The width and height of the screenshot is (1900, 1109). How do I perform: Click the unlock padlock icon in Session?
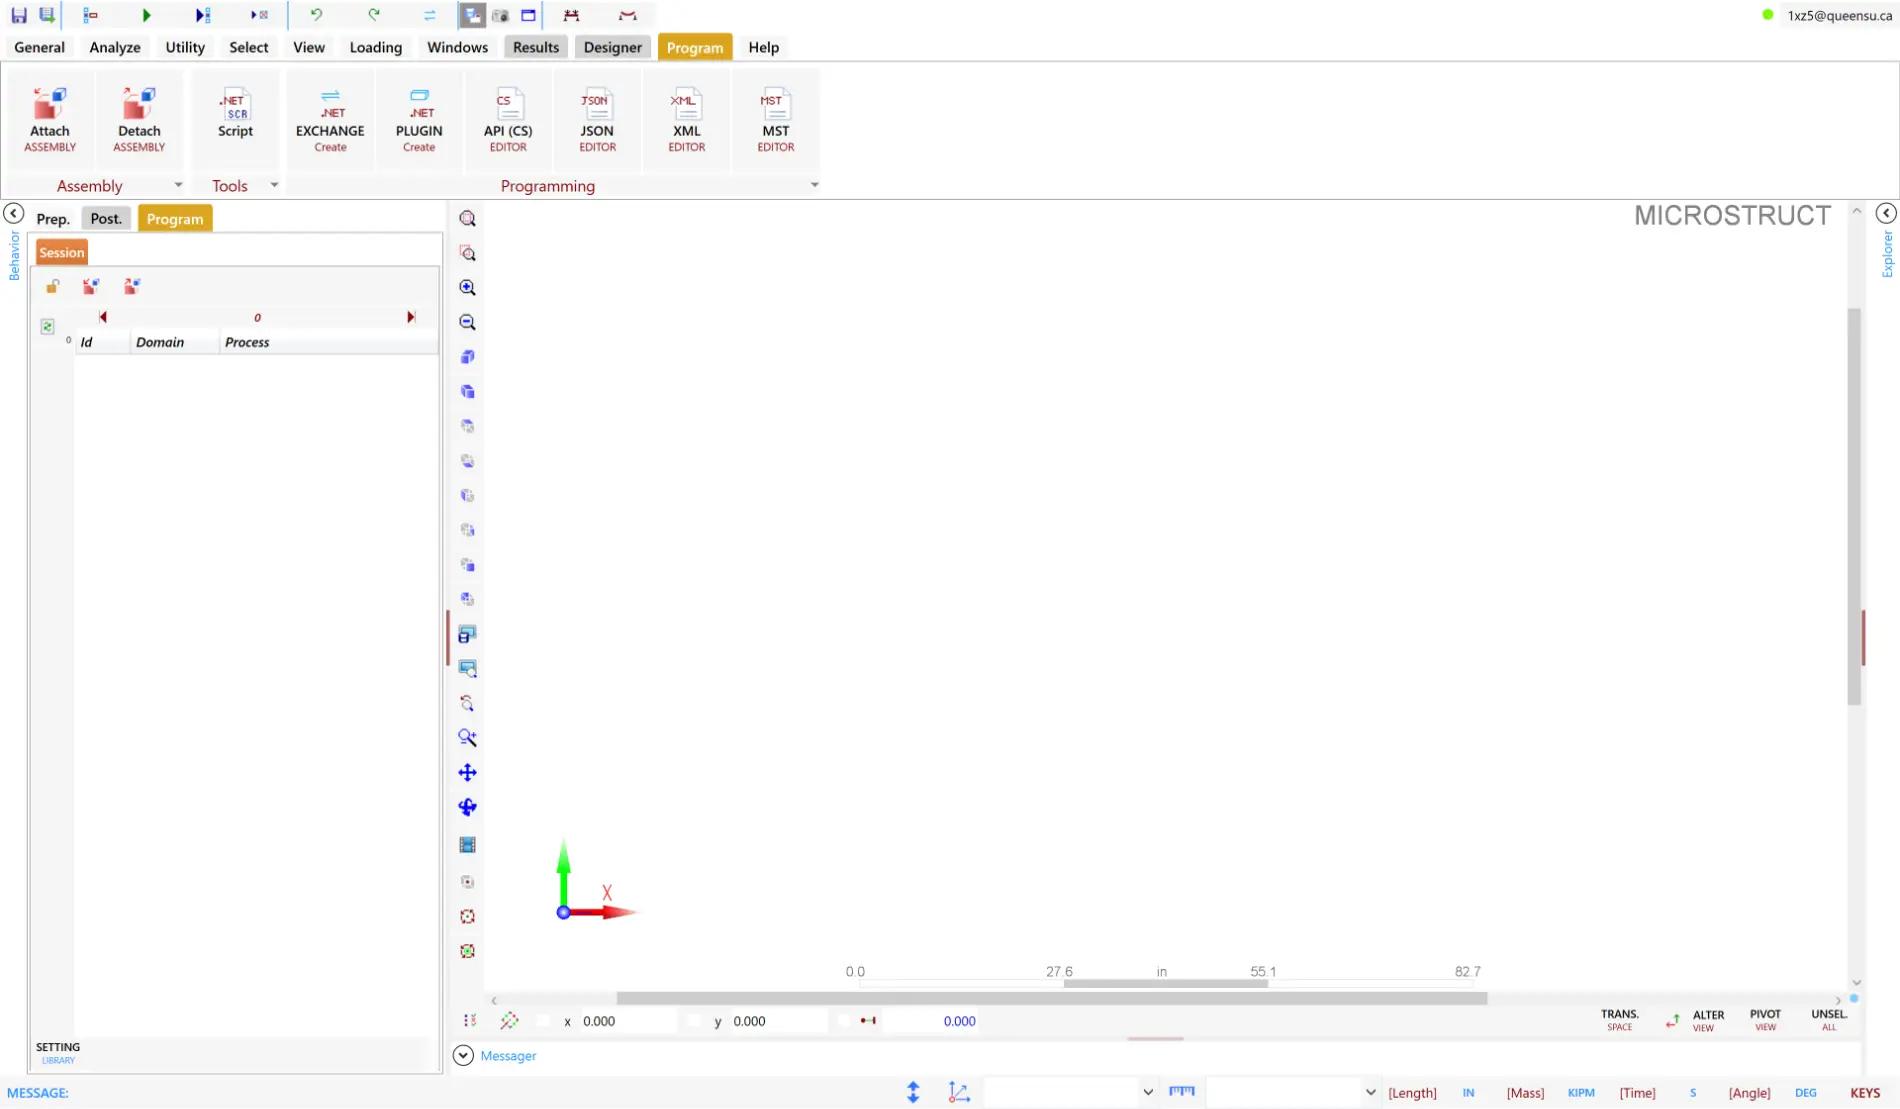[52, 287]
